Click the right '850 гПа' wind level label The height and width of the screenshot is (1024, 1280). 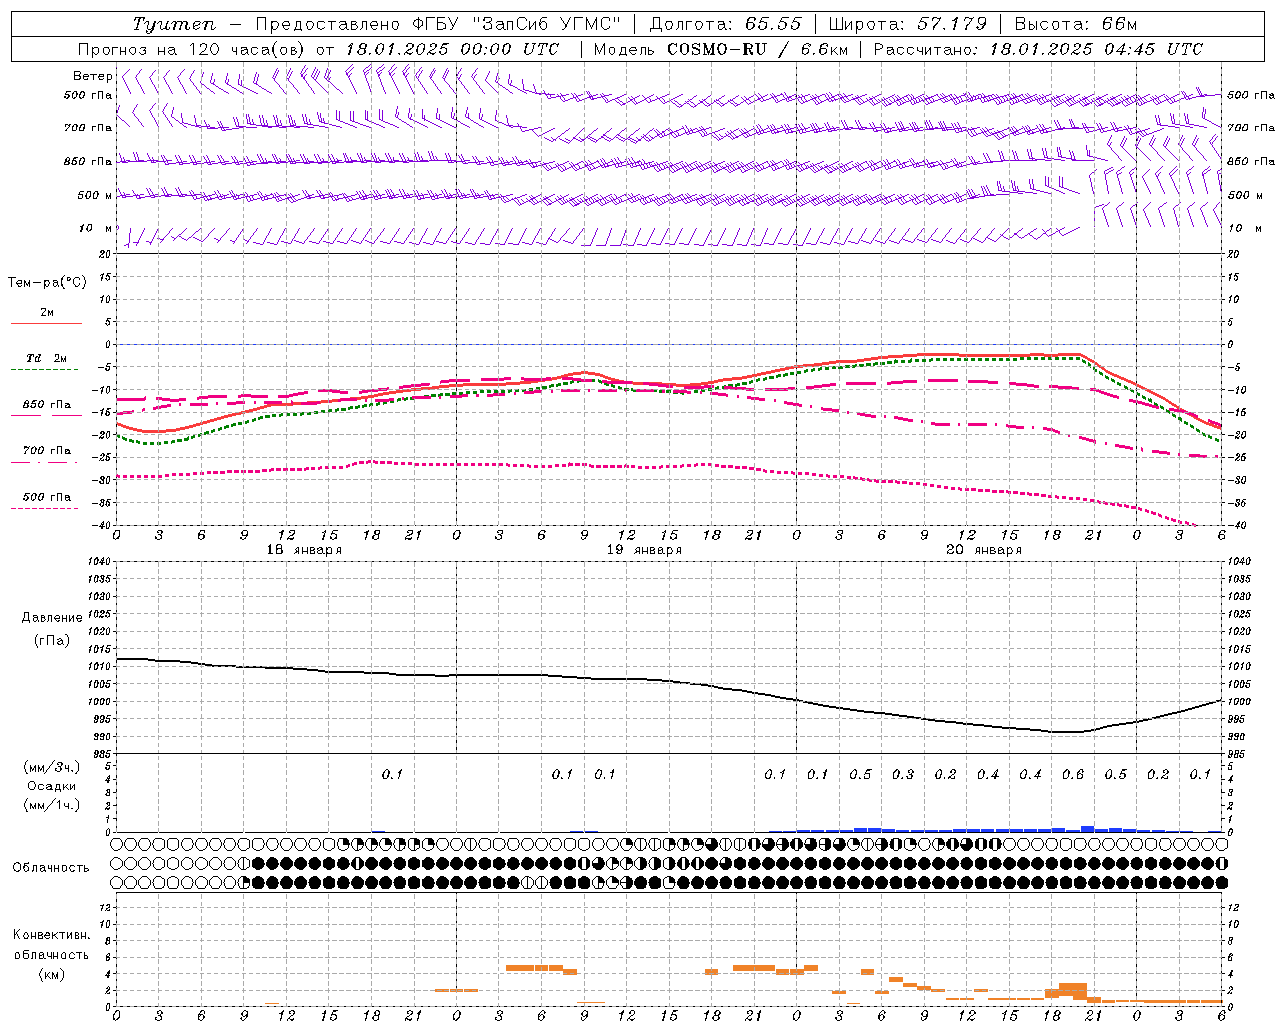pyautogui.click(x=1251, y=162)
